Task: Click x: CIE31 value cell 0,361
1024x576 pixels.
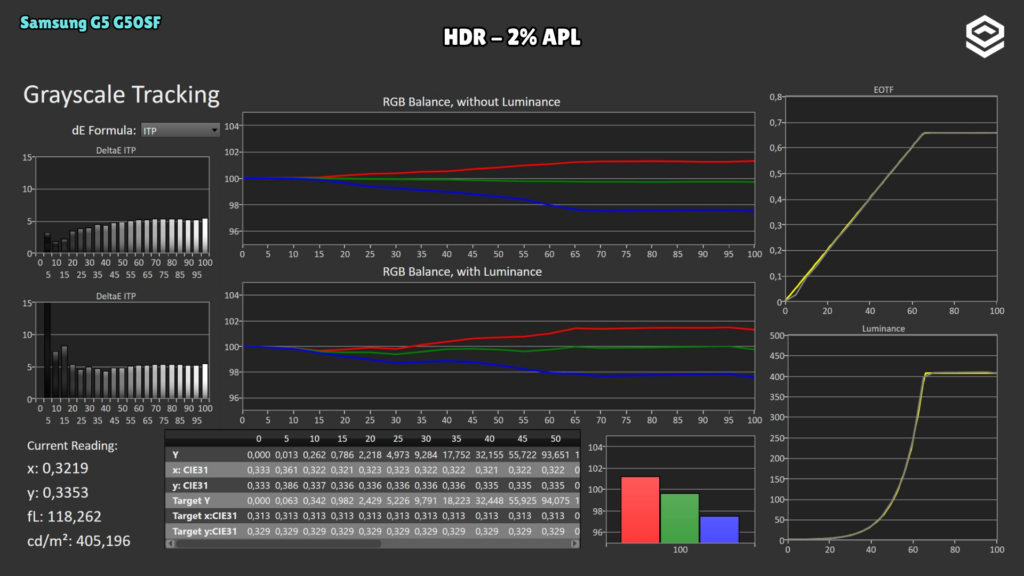Action: [x=286, y=470]
